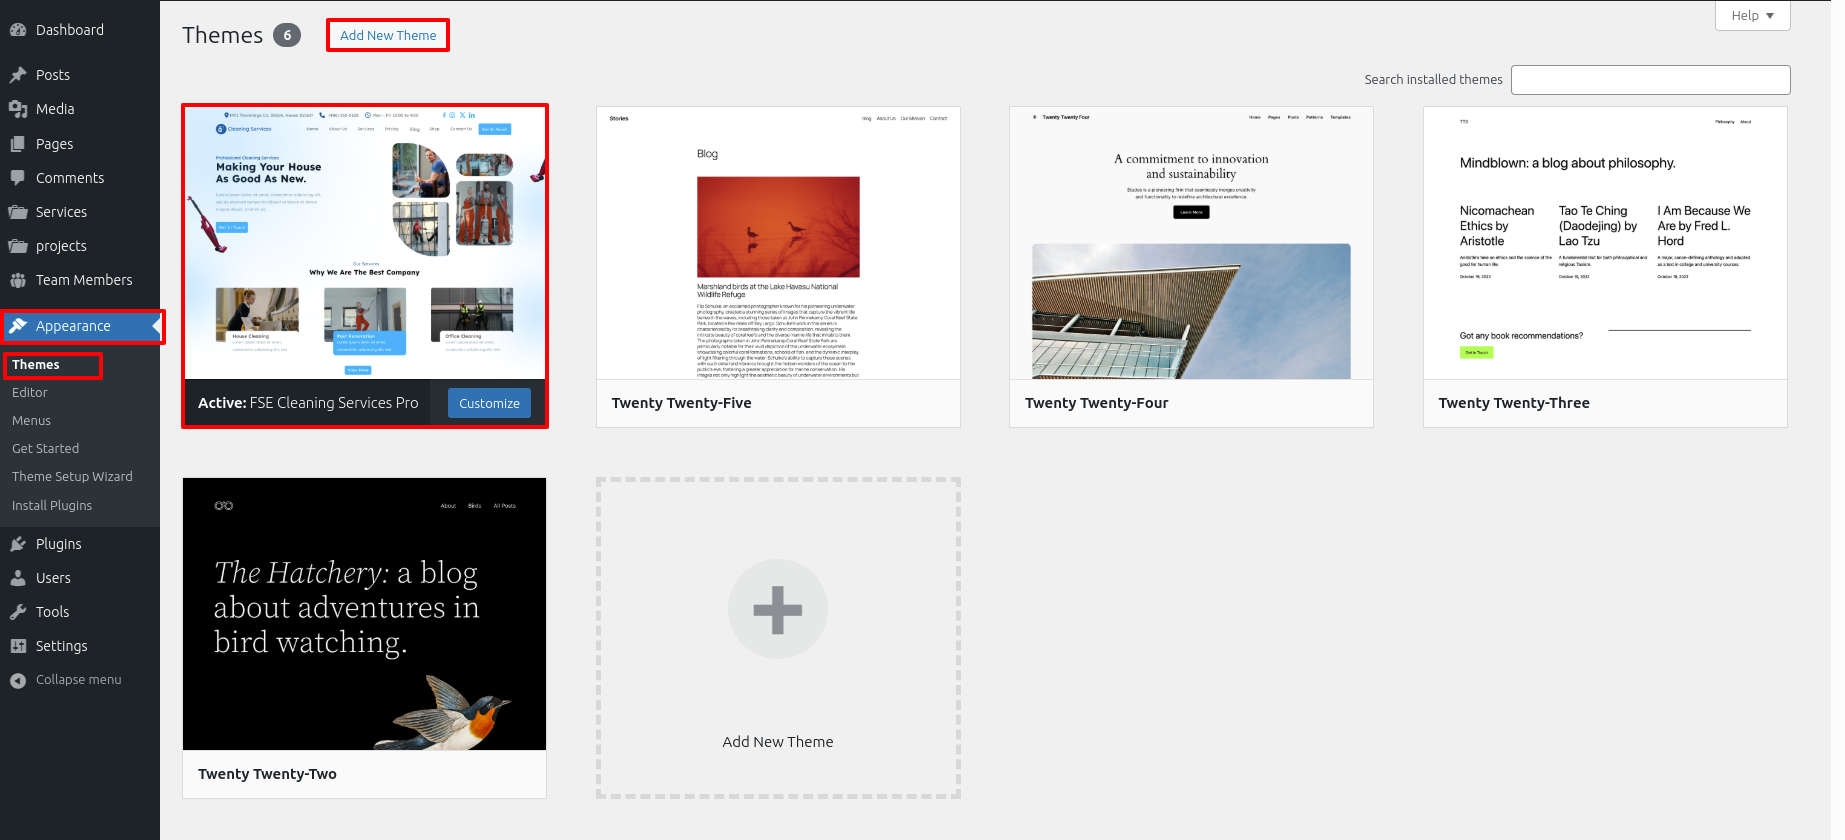Viewport: 1845px width, 840px height.
Task: Open the Menus submenu item
Action: pyautogui.click(x=31, y=421)
